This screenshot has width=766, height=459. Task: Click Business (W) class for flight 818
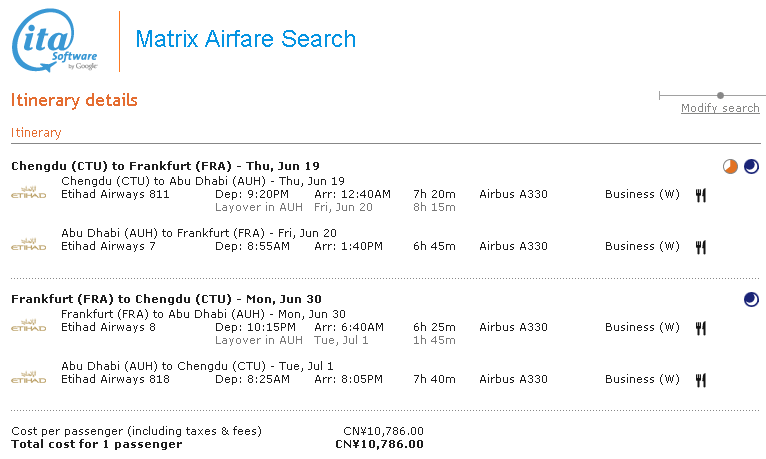642,380
